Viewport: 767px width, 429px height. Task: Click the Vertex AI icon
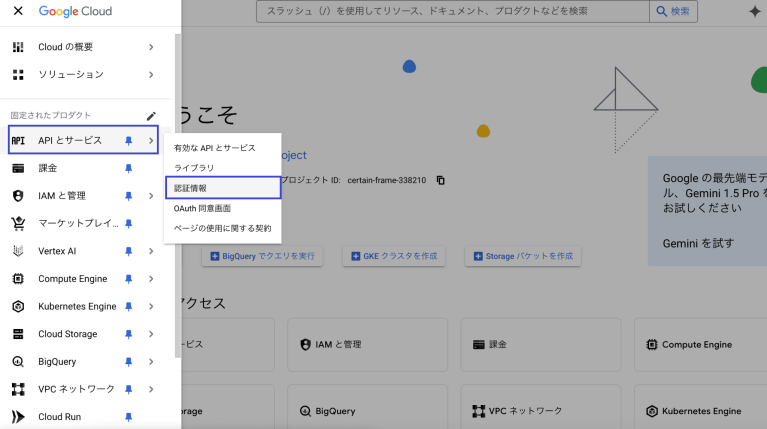pyautogui.click(x=18, y=251)
